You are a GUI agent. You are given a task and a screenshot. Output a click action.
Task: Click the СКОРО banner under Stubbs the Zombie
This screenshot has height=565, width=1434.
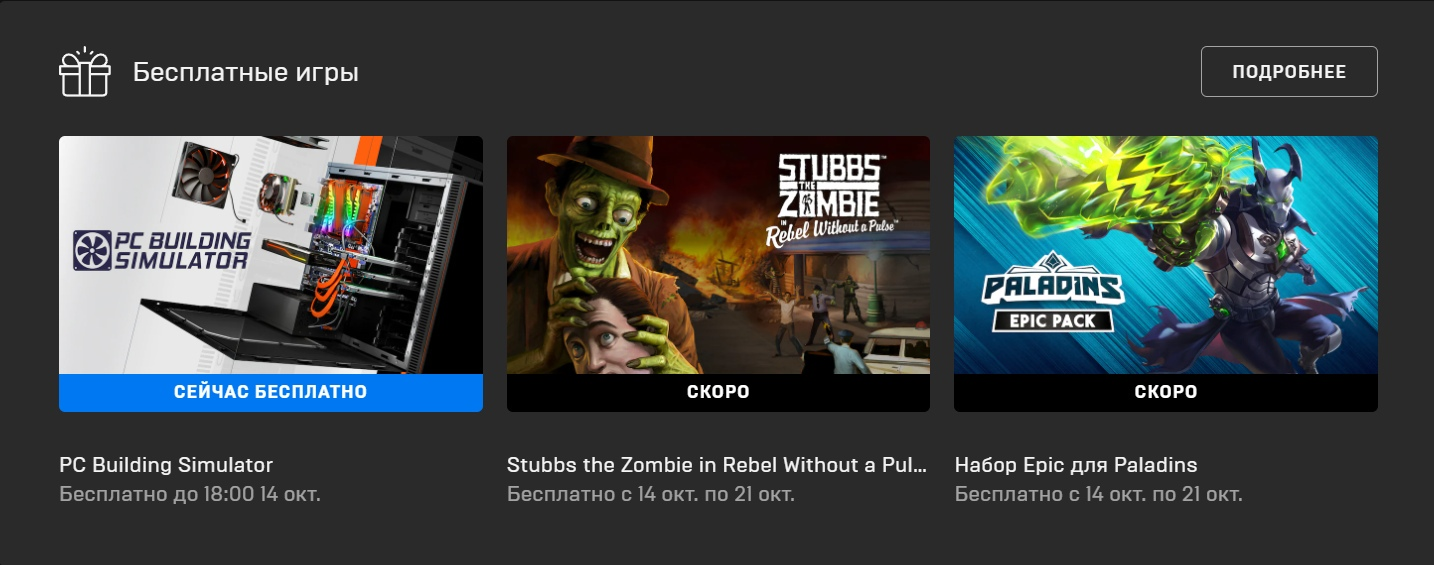pos(718,392)
